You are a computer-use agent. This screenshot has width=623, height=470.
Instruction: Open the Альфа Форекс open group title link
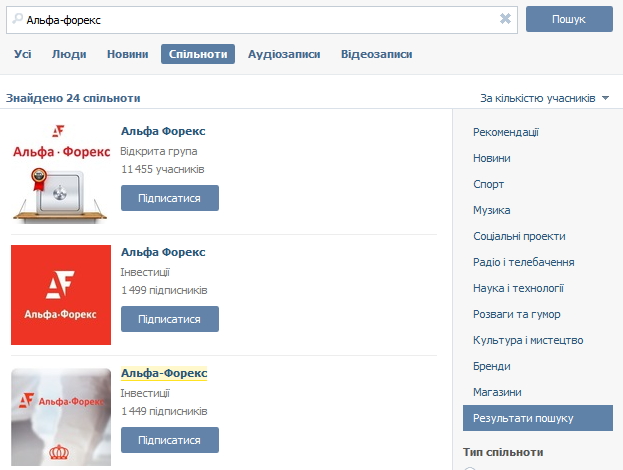coord(163,131)
